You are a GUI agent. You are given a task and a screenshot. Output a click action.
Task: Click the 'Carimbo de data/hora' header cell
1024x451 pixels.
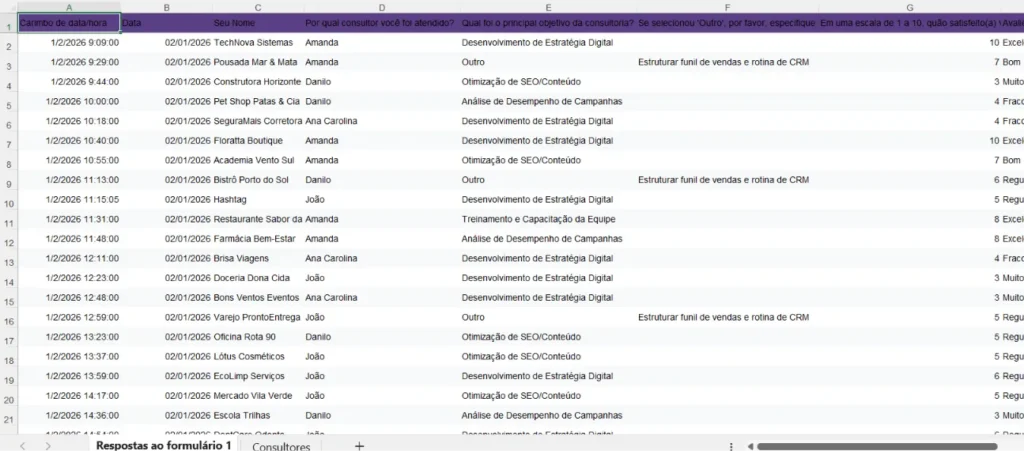(x=69, y=23)
